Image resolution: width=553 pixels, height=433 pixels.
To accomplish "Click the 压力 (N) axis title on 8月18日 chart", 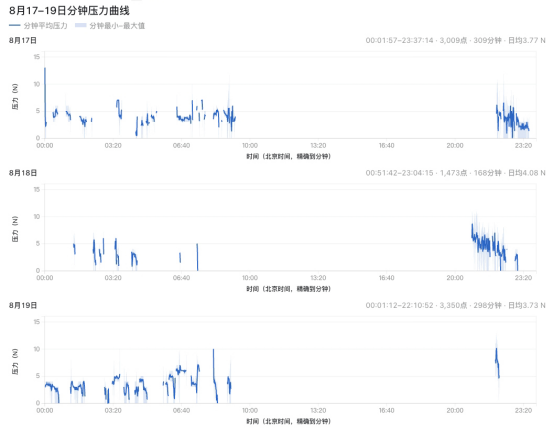I will pos(15,229).
